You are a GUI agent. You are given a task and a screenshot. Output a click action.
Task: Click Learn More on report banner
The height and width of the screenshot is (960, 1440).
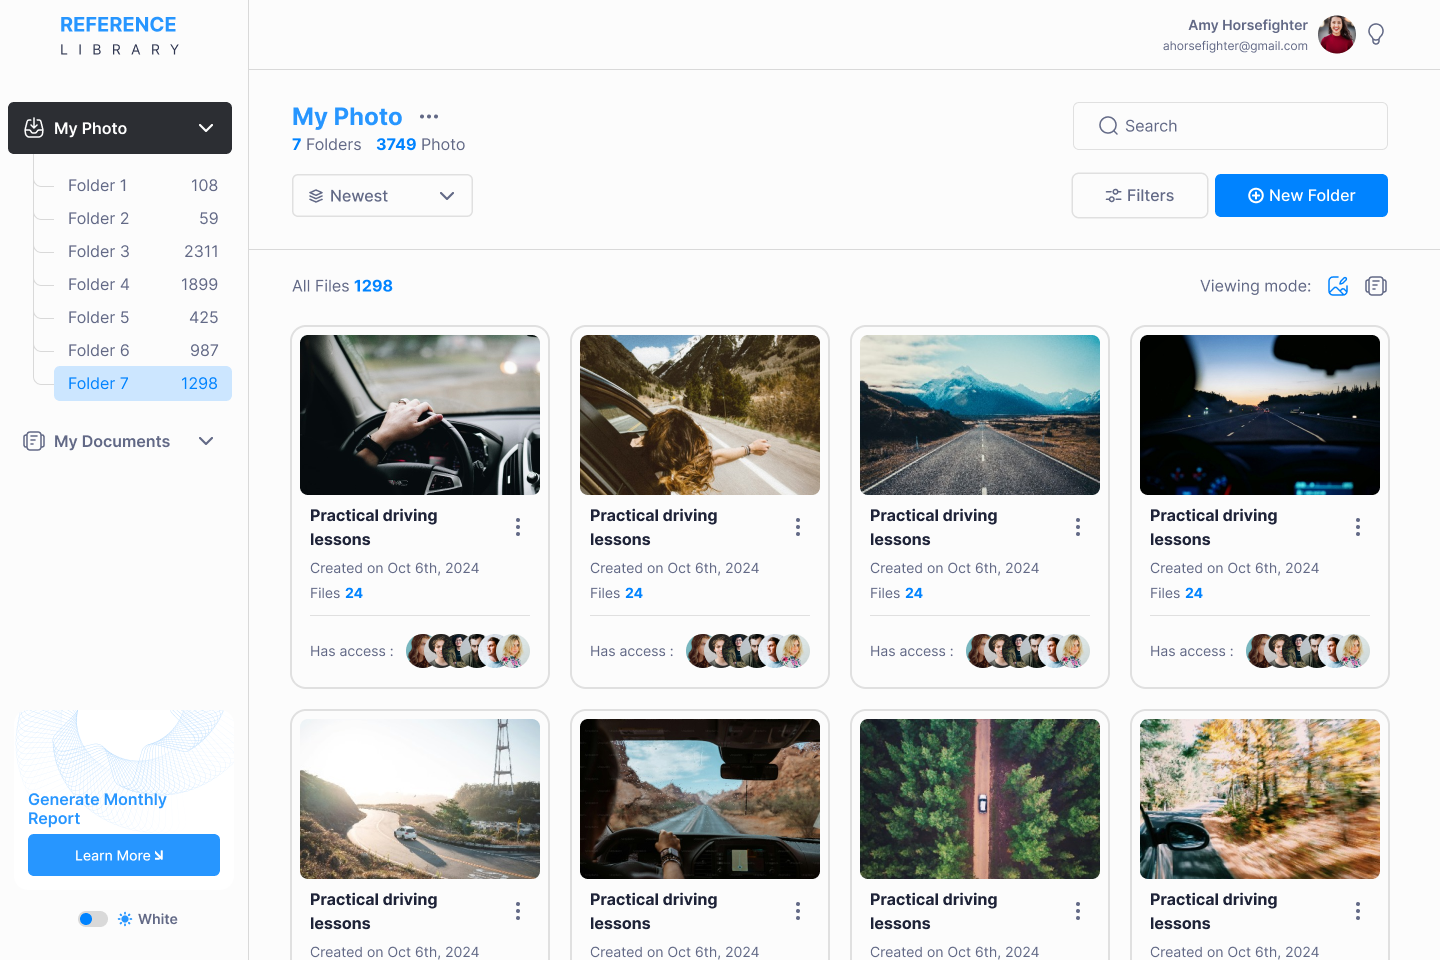[x=124, y=855]
